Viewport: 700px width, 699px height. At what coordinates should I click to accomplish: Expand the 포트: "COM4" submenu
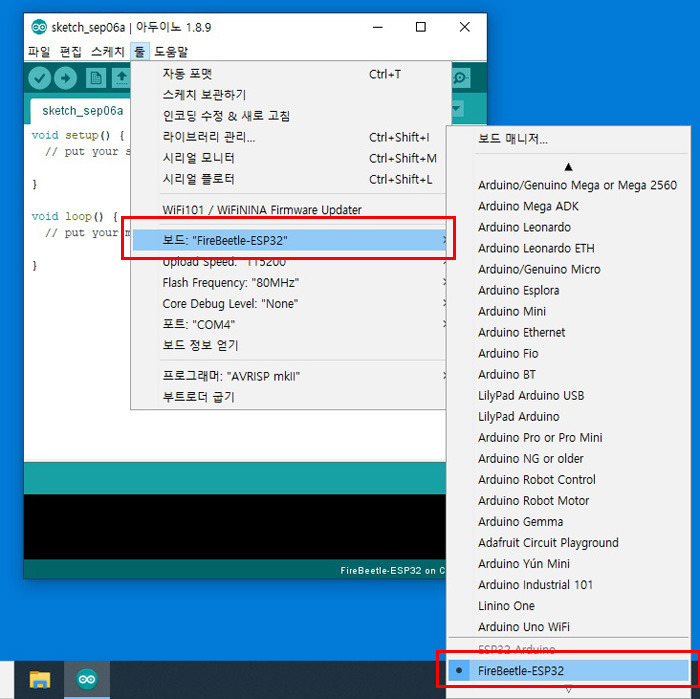(289, 325)
